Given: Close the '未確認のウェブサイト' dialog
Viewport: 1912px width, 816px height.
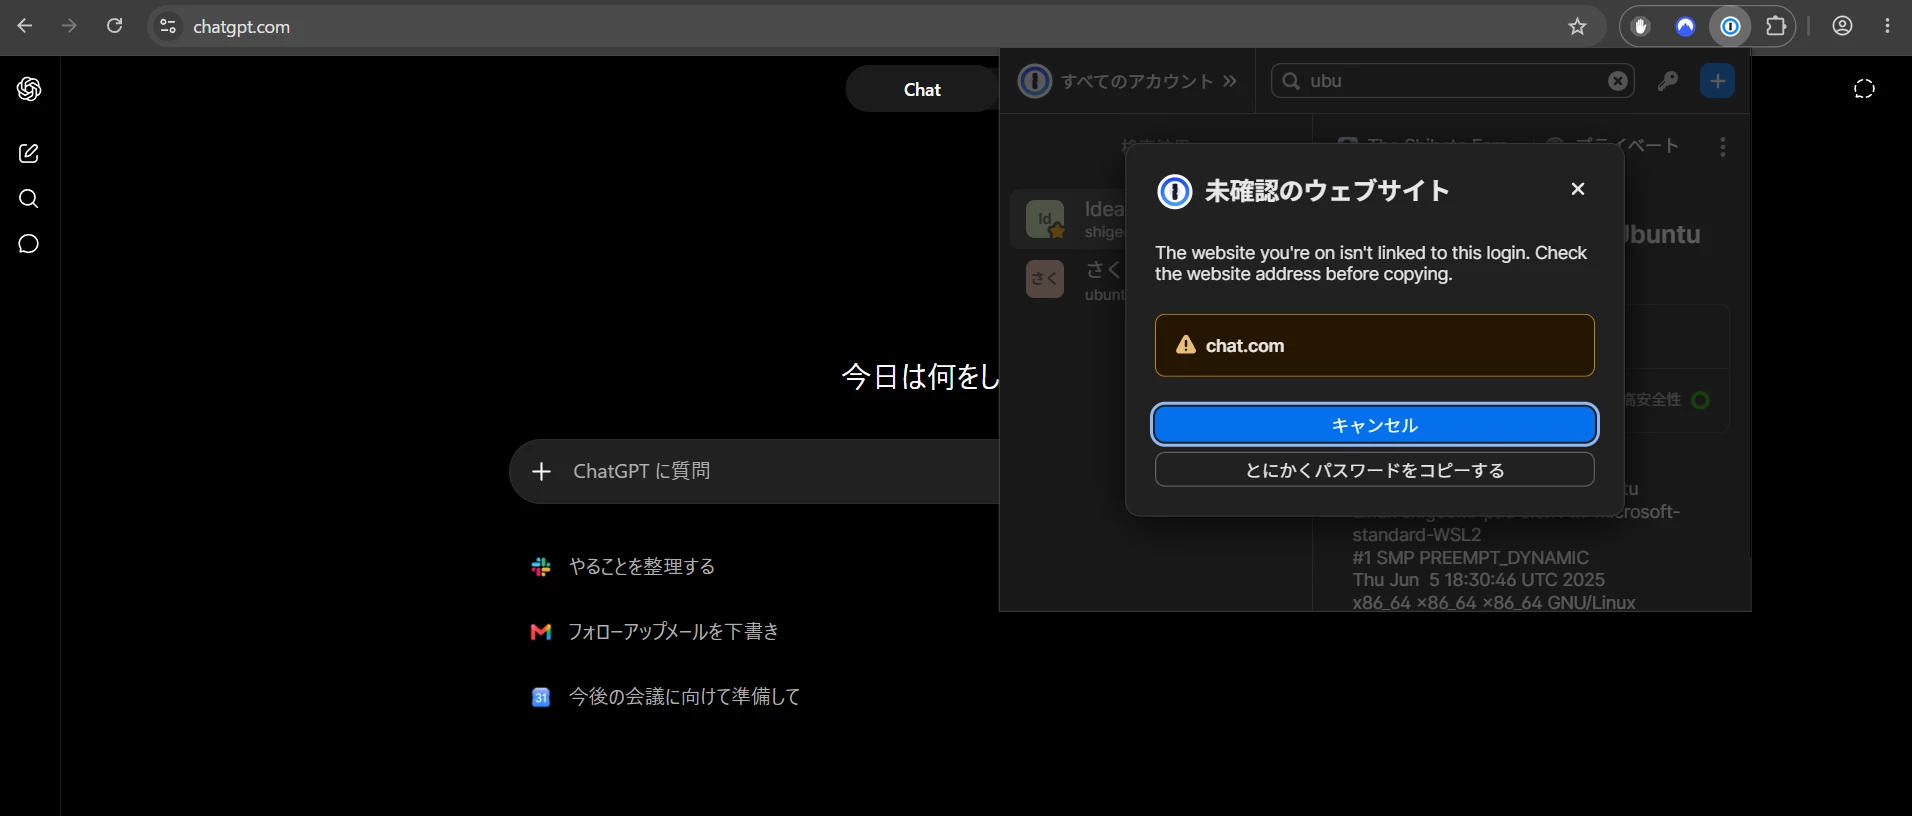Looking at the screenshot, I should point(1578,189).
